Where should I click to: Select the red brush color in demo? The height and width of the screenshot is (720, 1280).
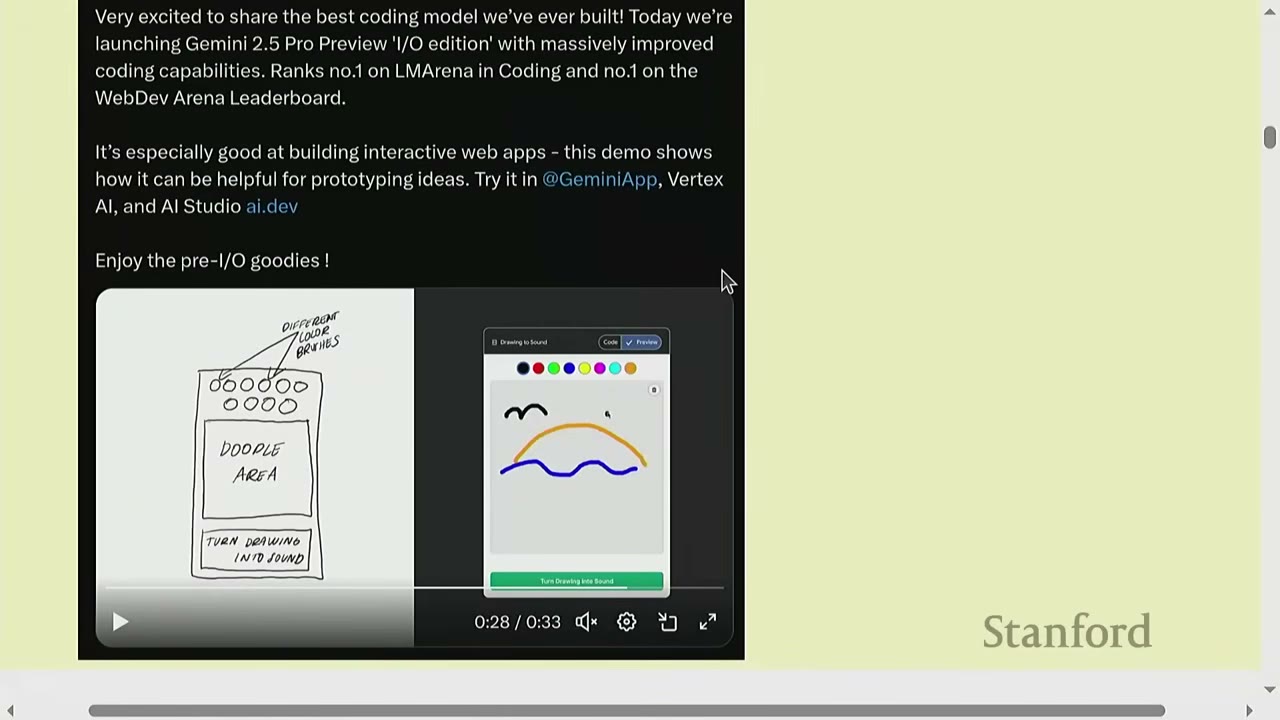tap(538, 368)
